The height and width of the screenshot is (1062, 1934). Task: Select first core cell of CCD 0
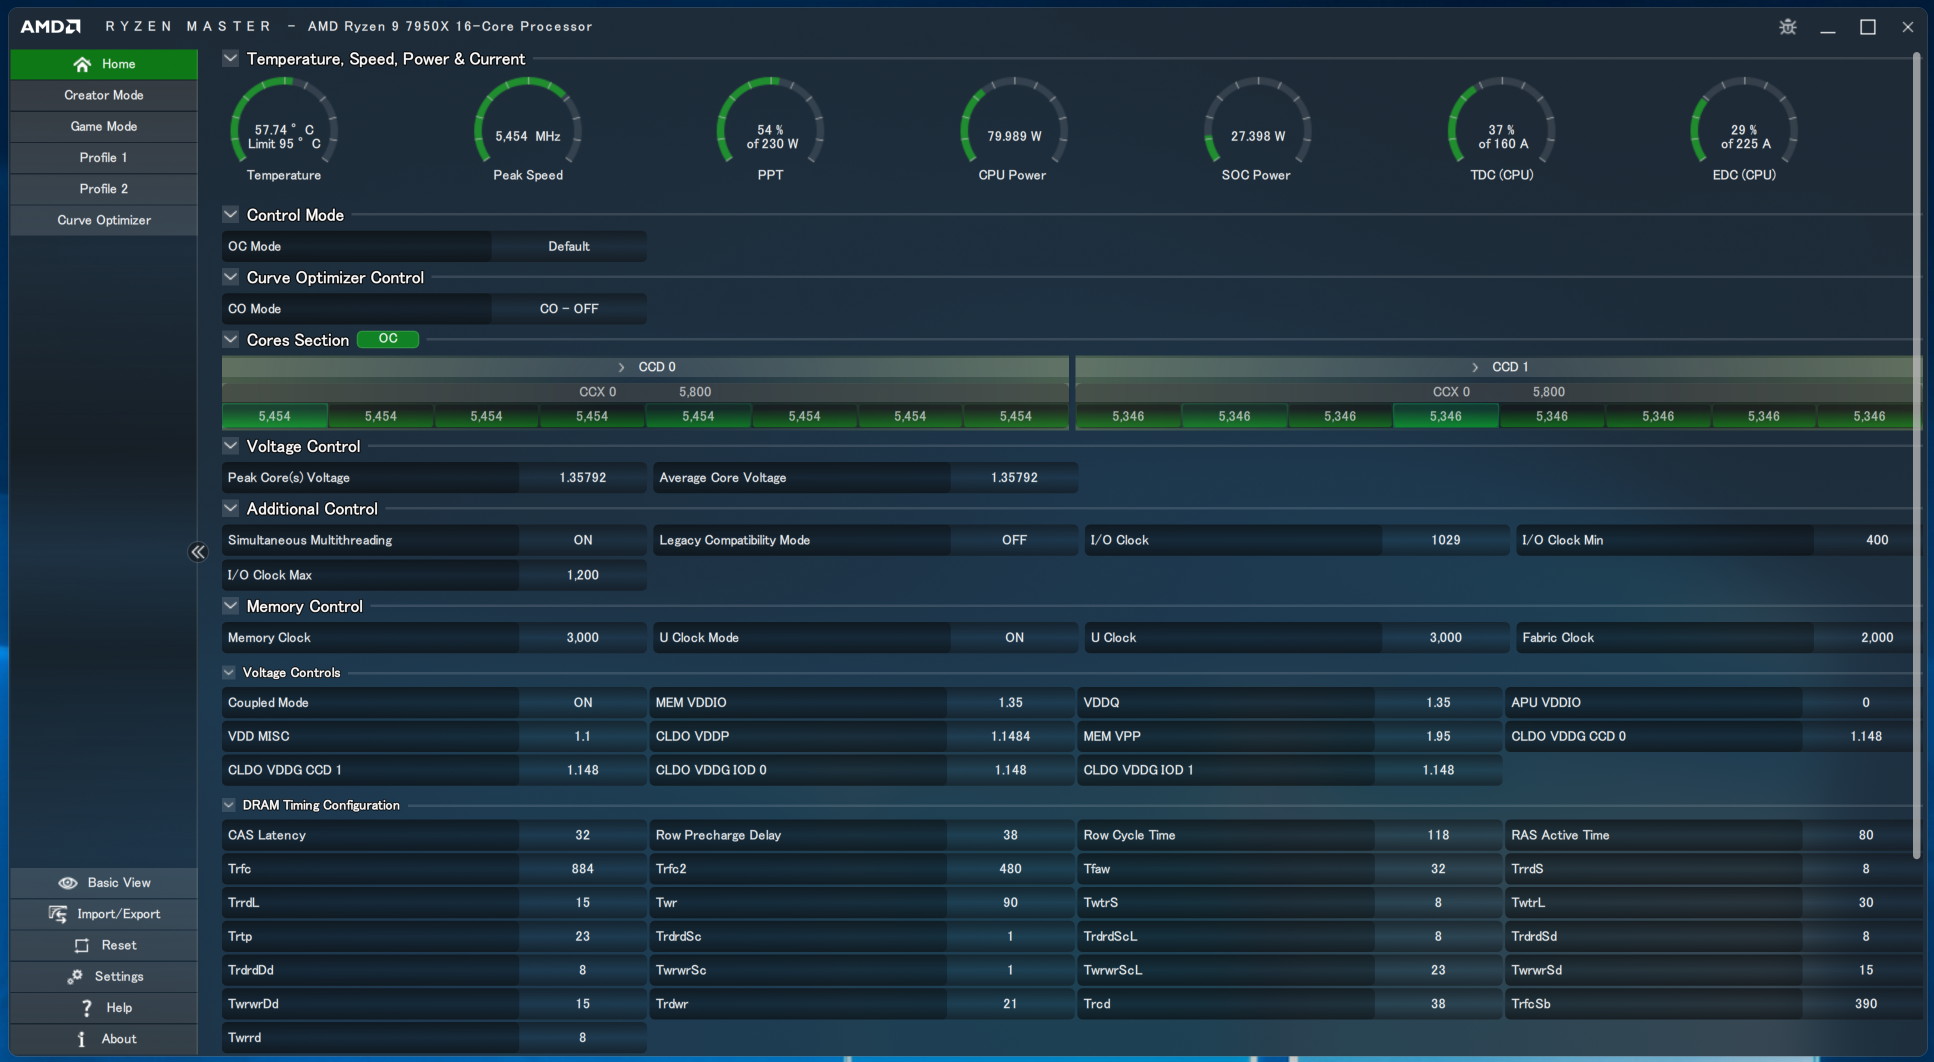click(x=274, y=416)
